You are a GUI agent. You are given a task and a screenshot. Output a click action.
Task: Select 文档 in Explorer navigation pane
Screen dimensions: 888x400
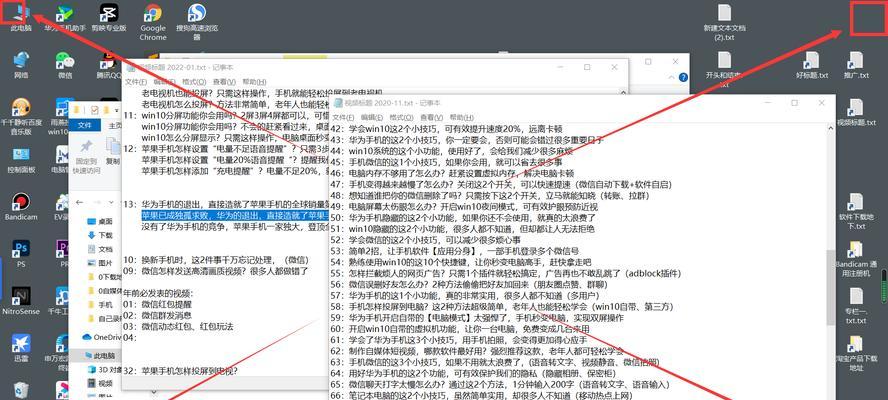coord(100,249)
